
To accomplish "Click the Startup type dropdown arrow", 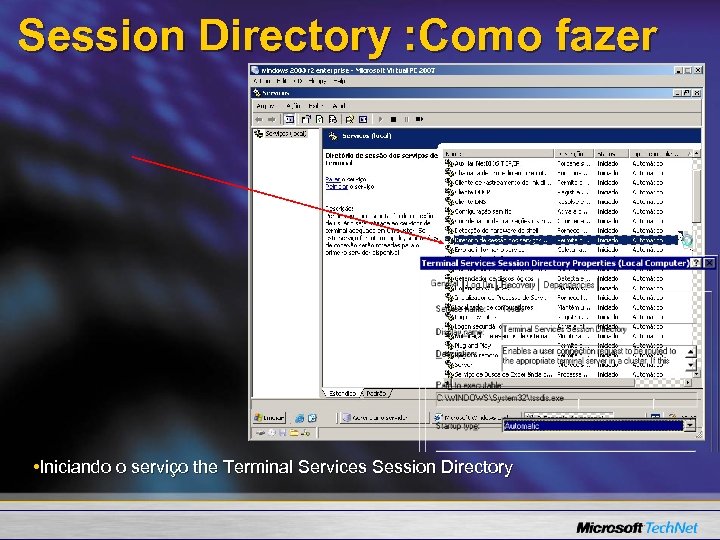I will click(x=690, y=426).
